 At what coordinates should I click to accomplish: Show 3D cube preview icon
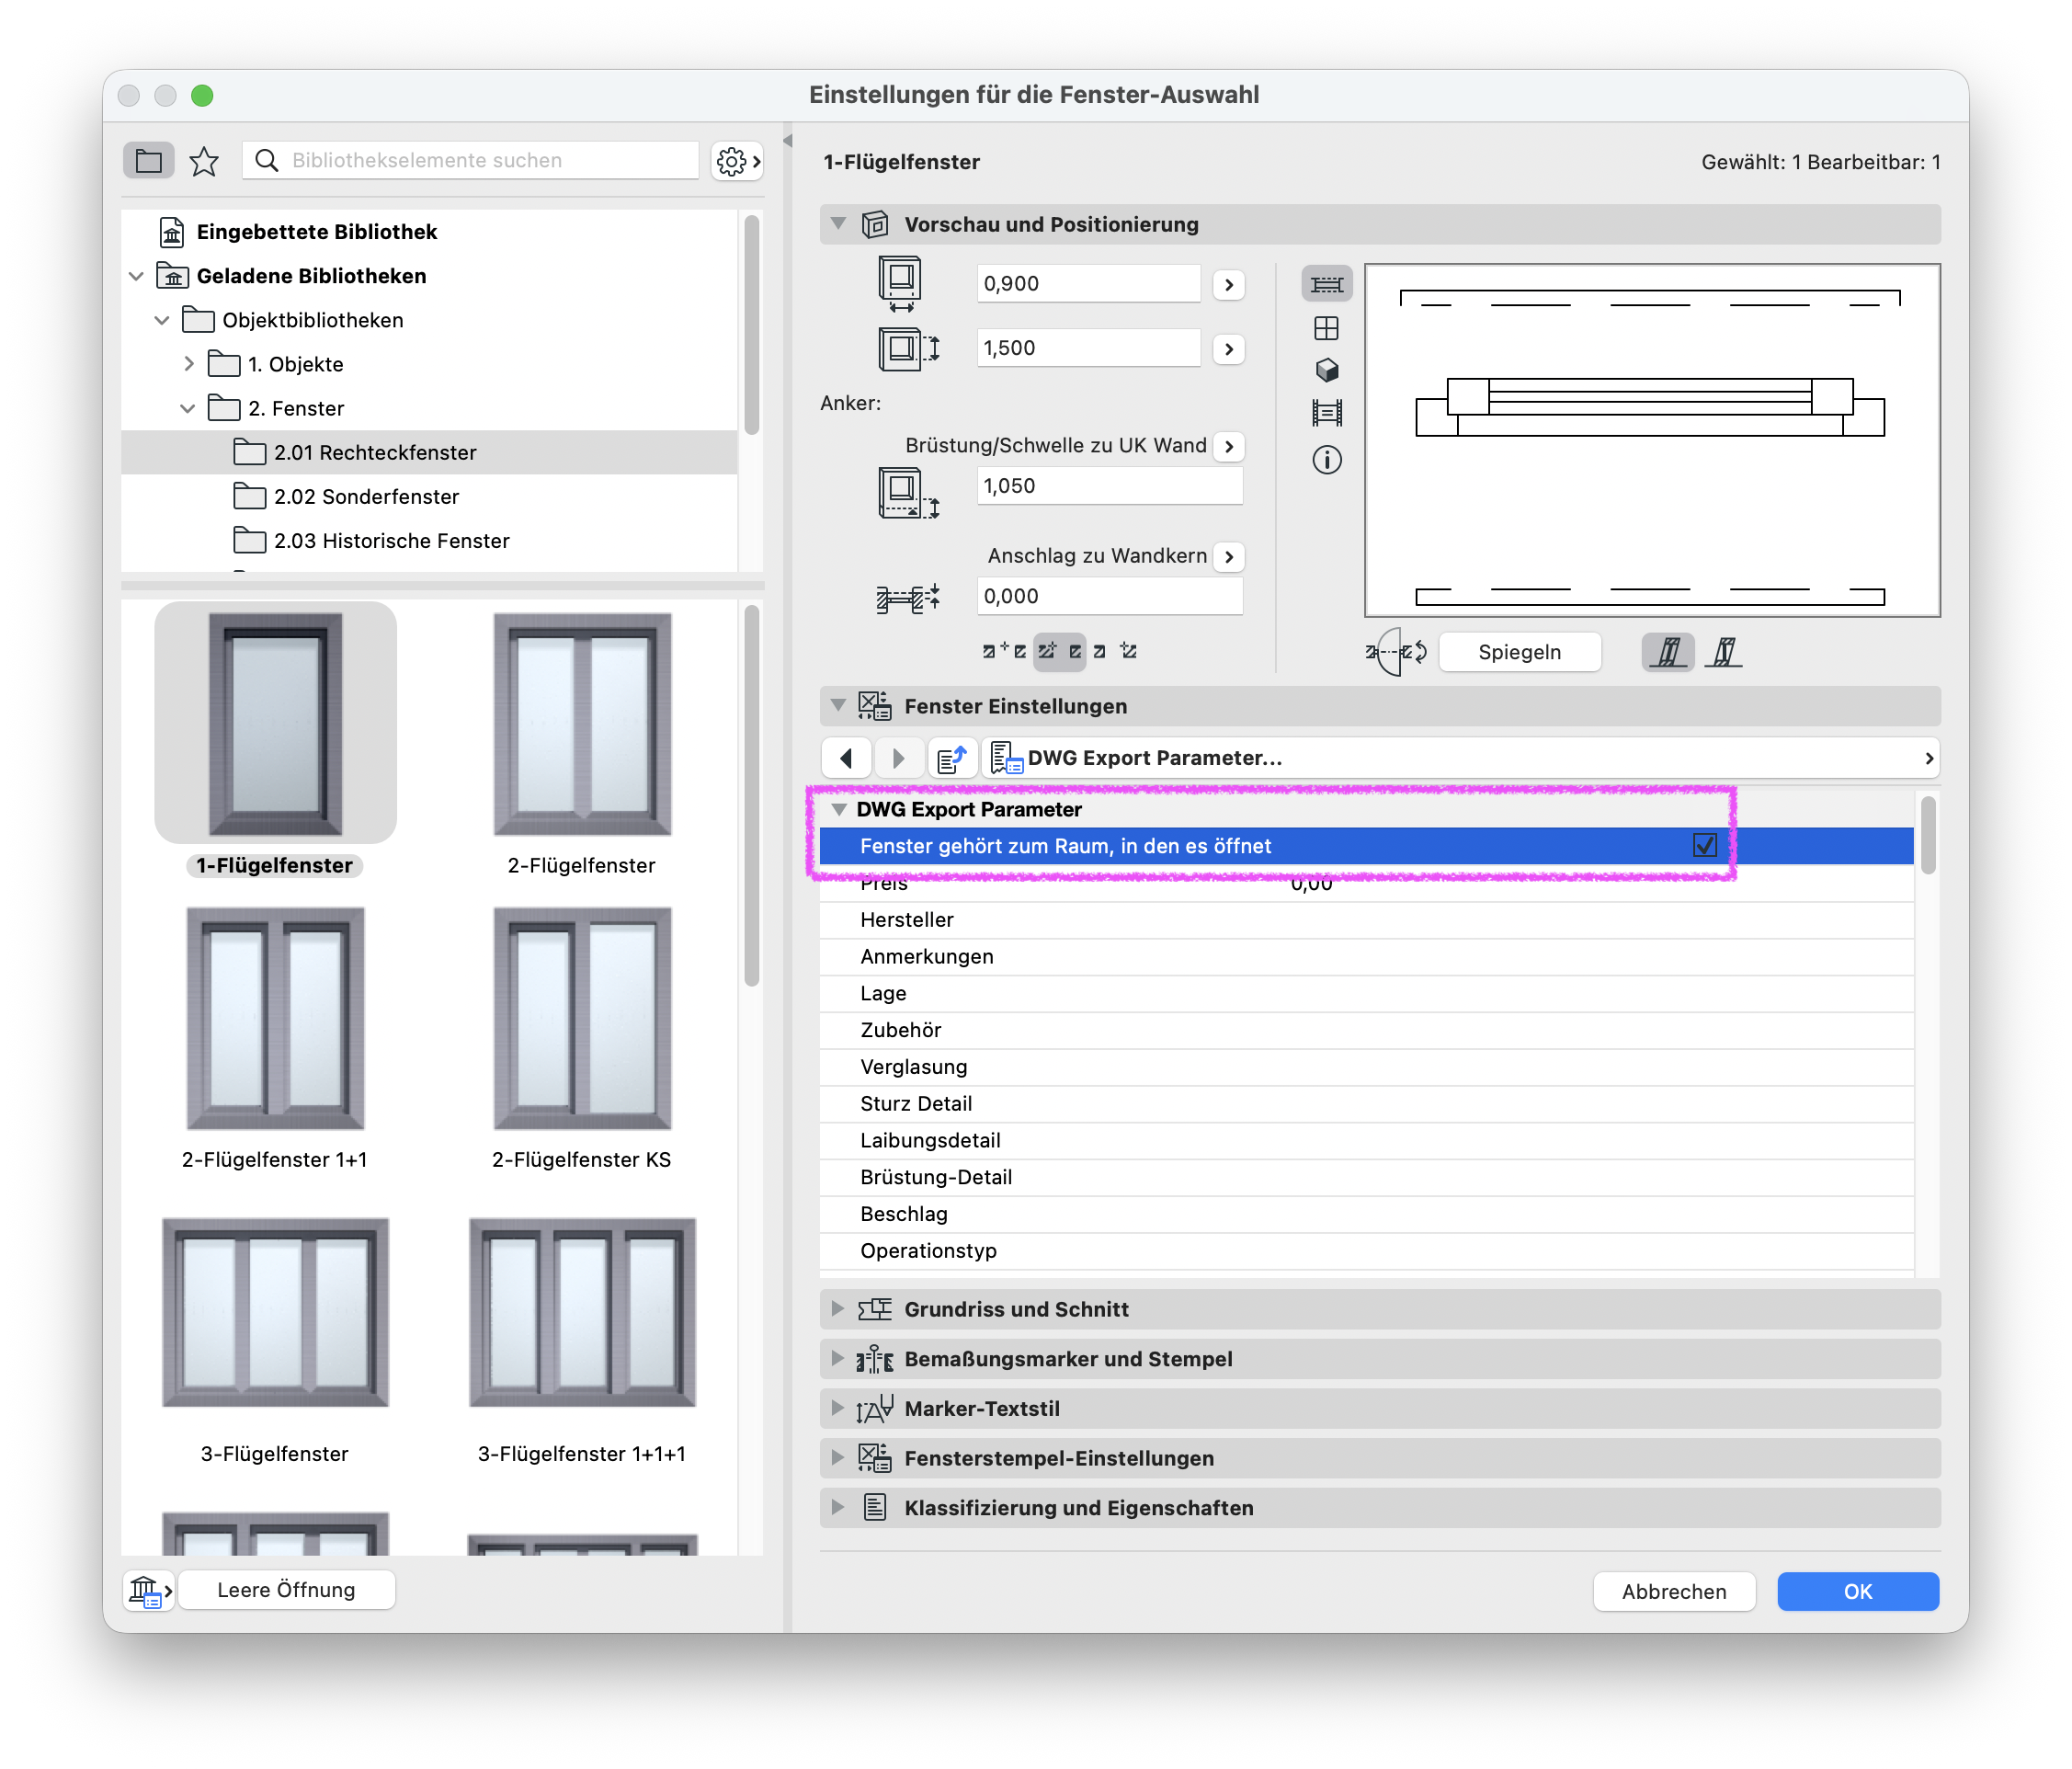point(1326,370)
